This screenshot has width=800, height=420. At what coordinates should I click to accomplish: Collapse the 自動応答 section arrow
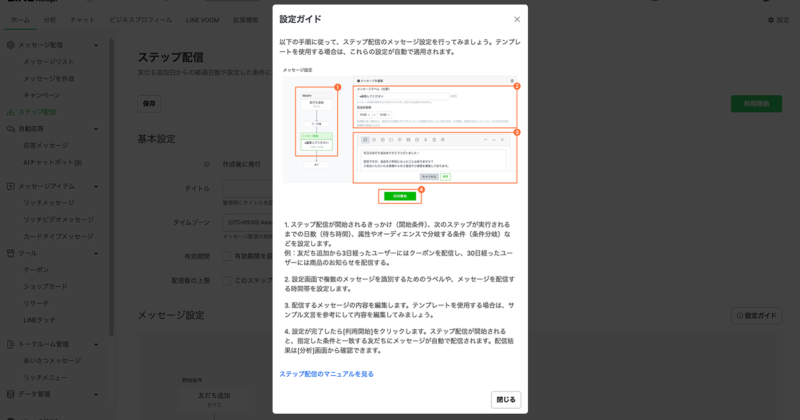pos(96,129)
